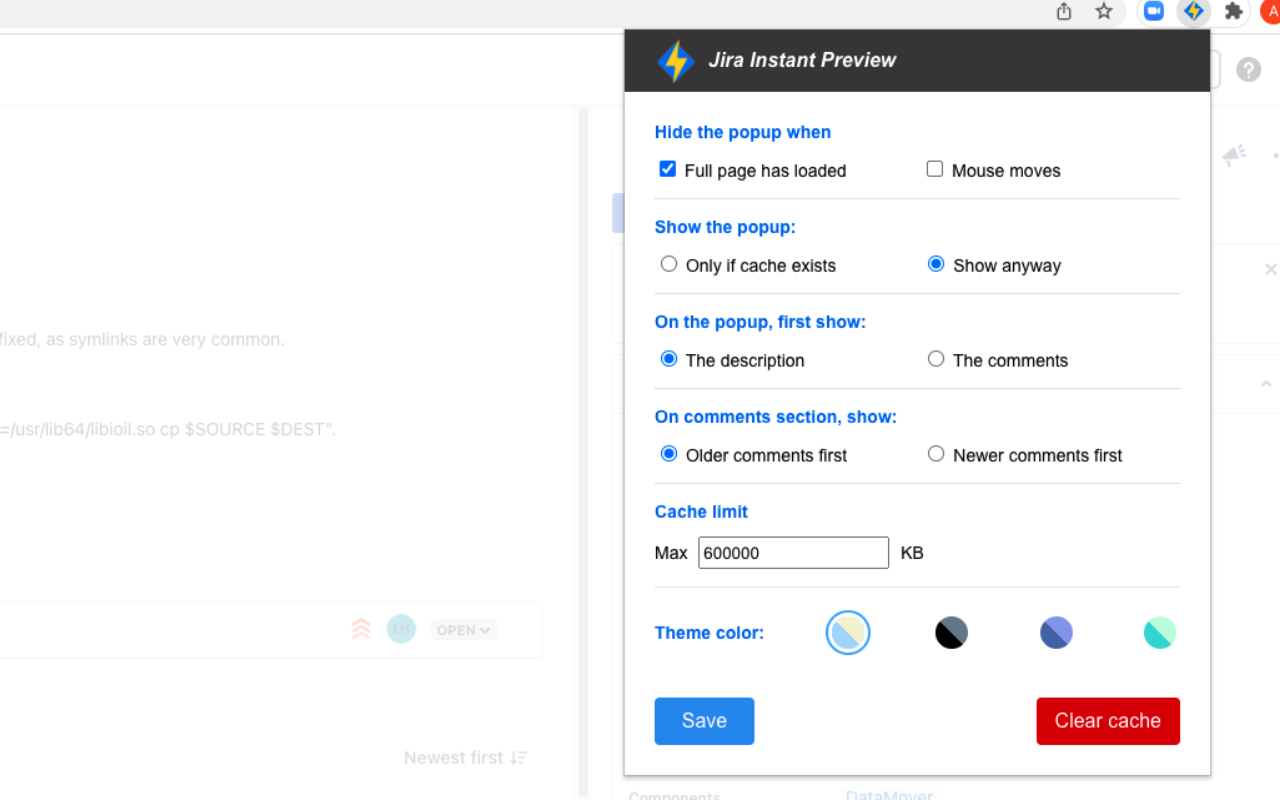Toggle the 'Newest first' sort order
This screenshot has width=1280, height=800.
(x=465, y=758)
